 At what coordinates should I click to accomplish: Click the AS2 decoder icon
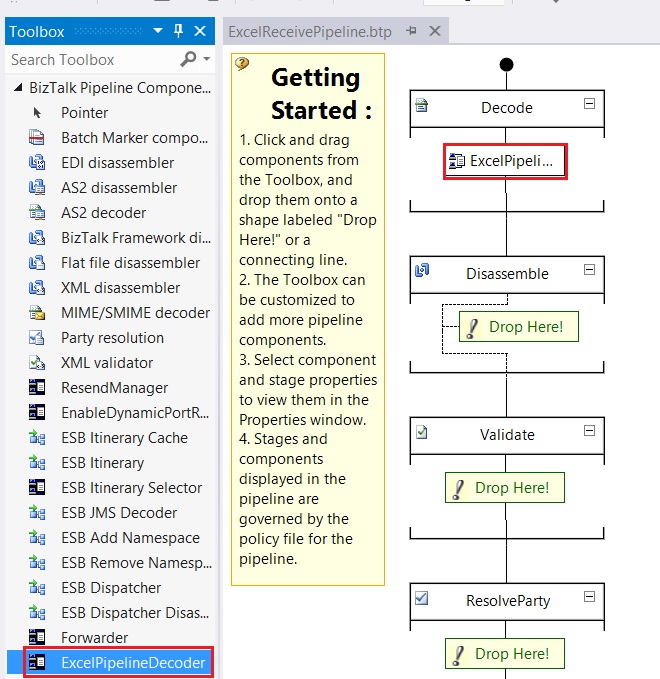click(x=37, y=213)
